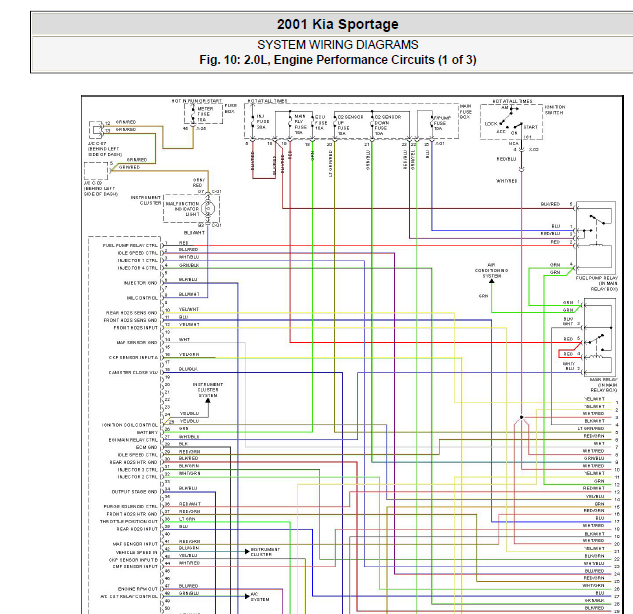
Task: Click the IGNITION COIL CONTROL pin label
Action: pos(130,425)
